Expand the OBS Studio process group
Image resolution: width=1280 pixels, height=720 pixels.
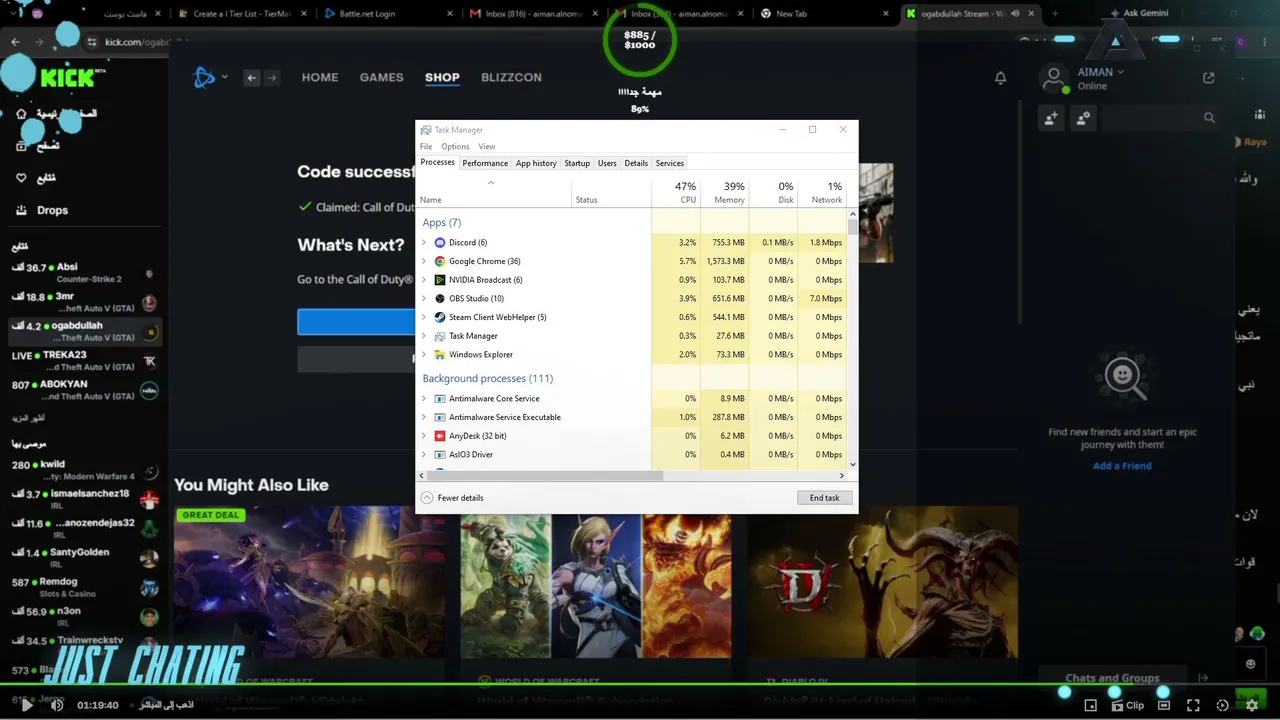coord(424,299)
